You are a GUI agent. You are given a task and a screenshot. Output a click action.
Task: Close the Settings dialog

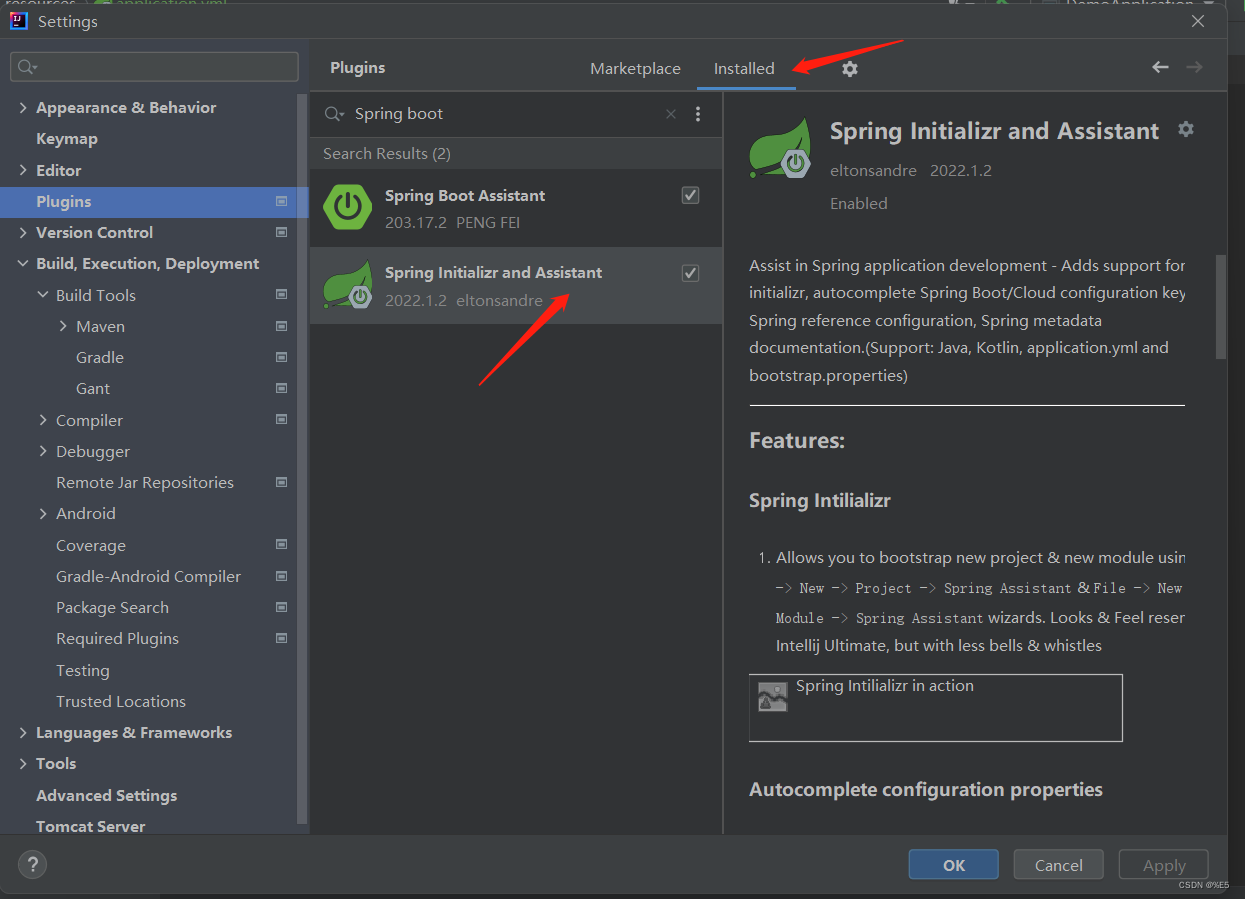(x=1199, y=21)
